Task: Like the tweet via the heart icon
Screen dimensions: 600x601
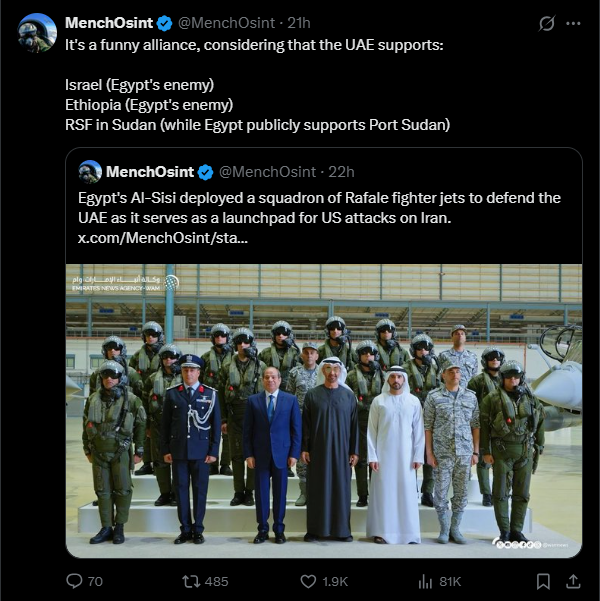Action: (x=308, y=581)
